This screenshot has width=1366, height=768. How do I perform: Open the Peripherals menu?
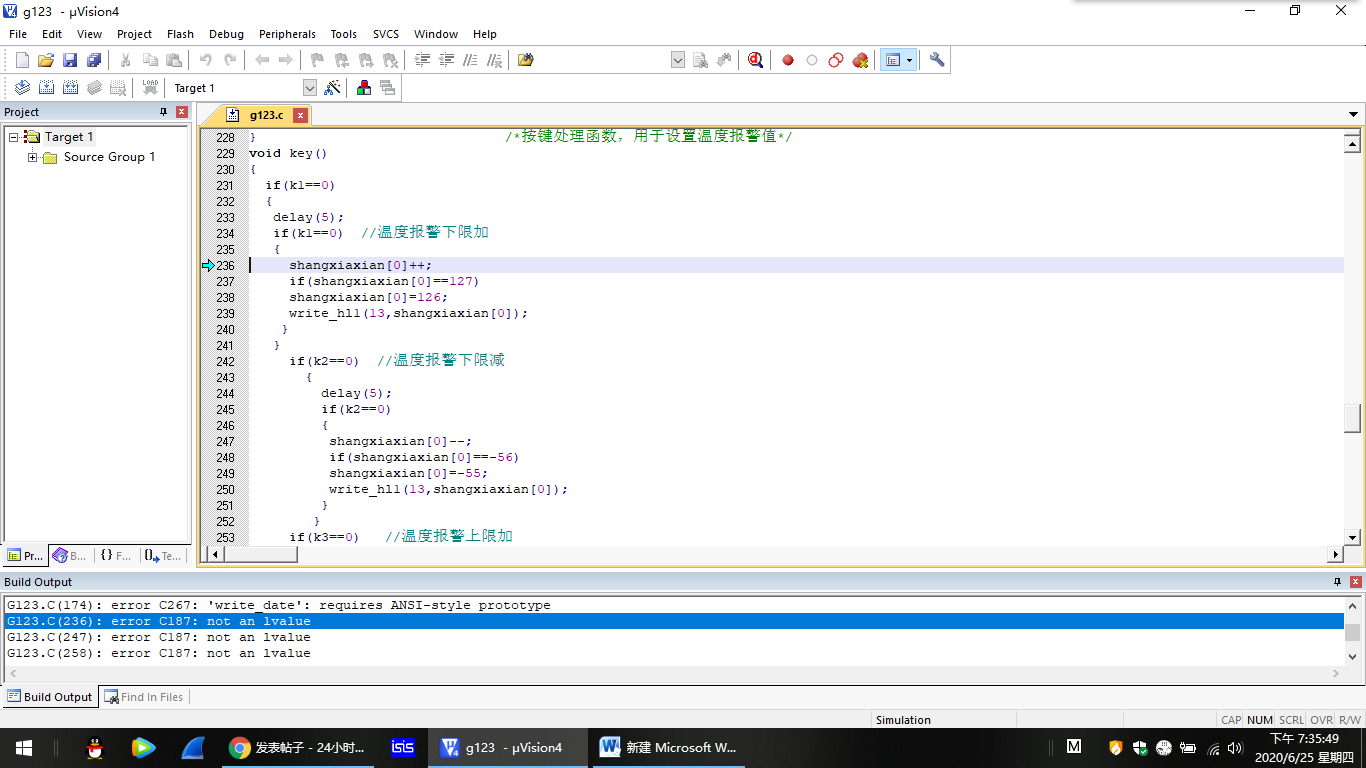[287, 34]
